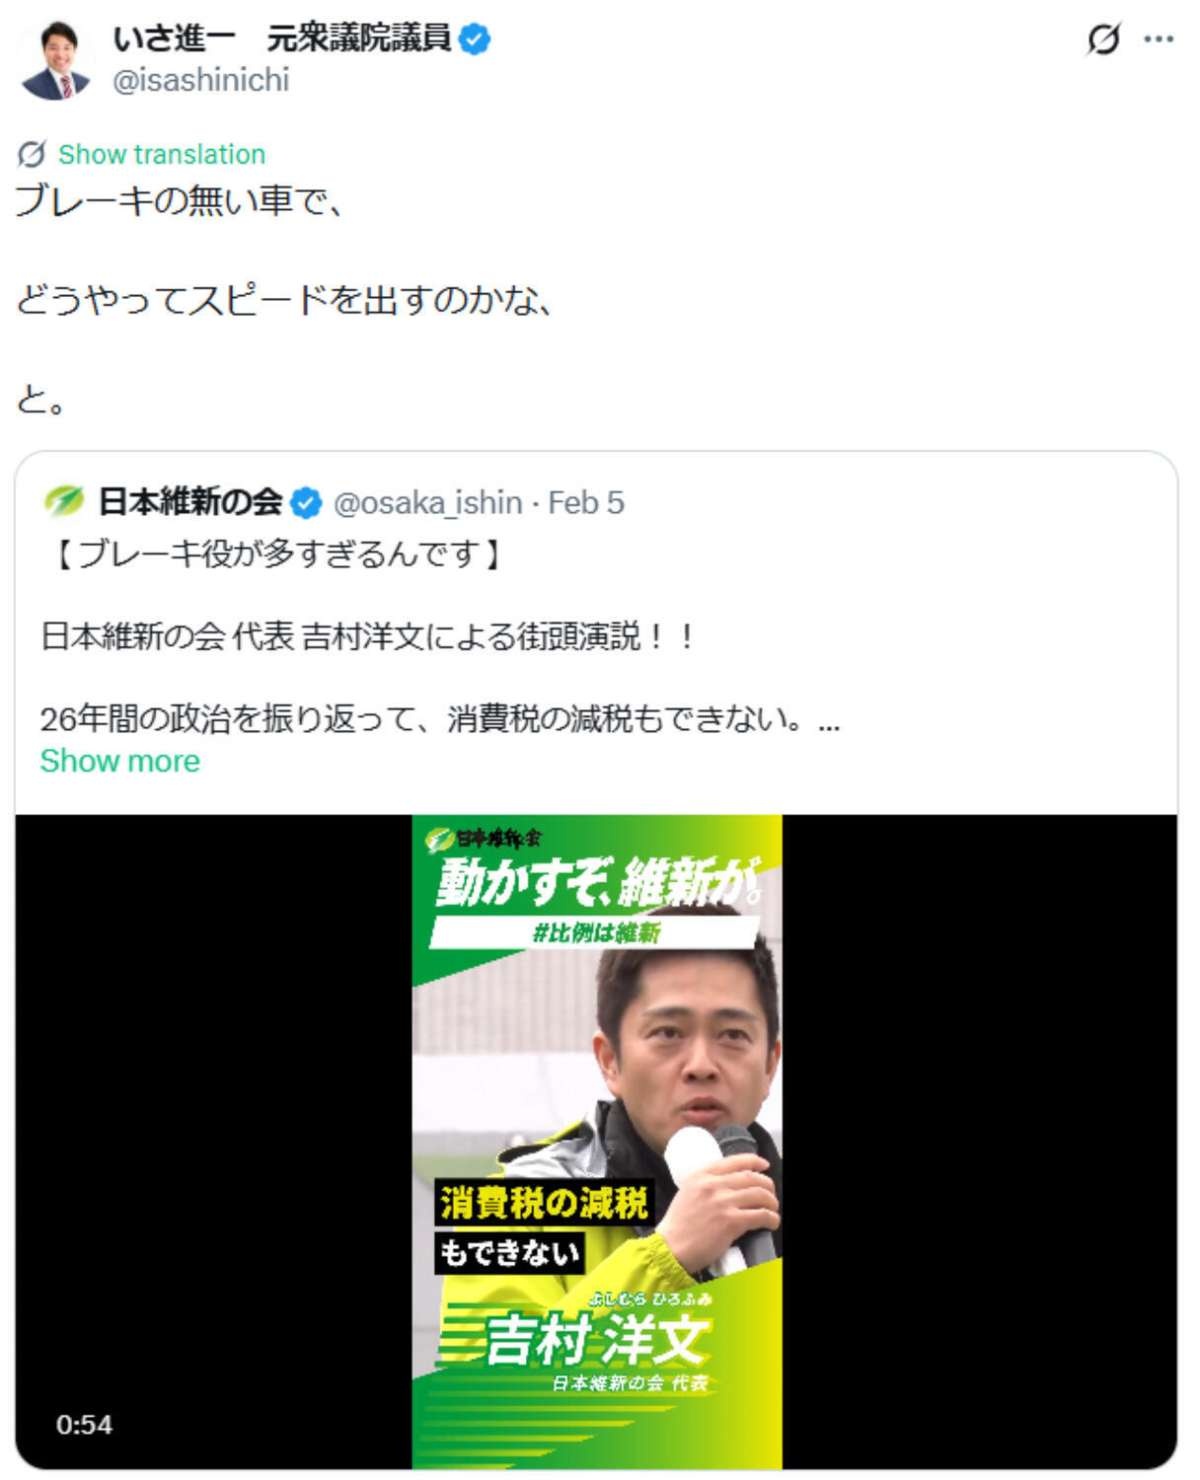Open the @osaka_ishin handle in quoted post
The image size is (1200, 1480).
tap(428, 502)
